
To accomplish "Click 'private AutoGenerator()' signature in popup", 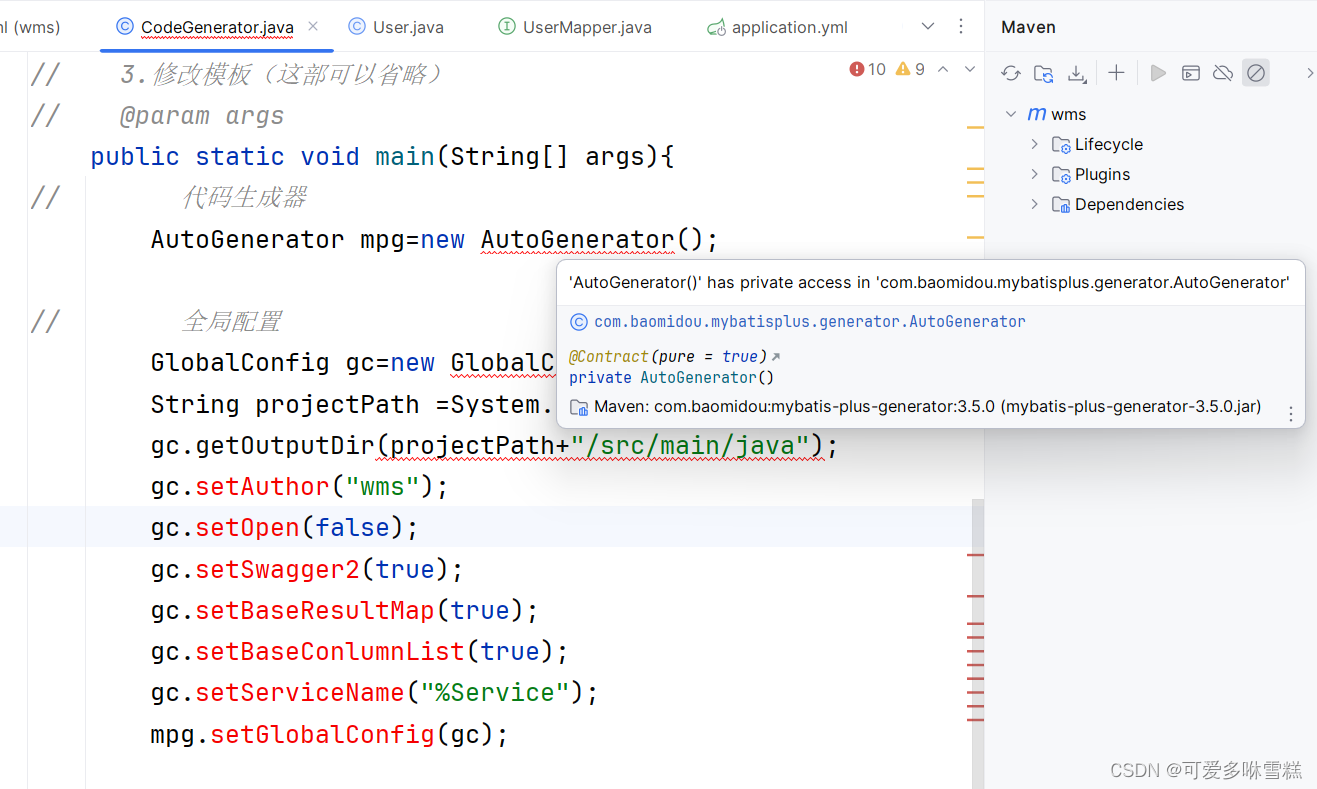I will coord(672,377).
